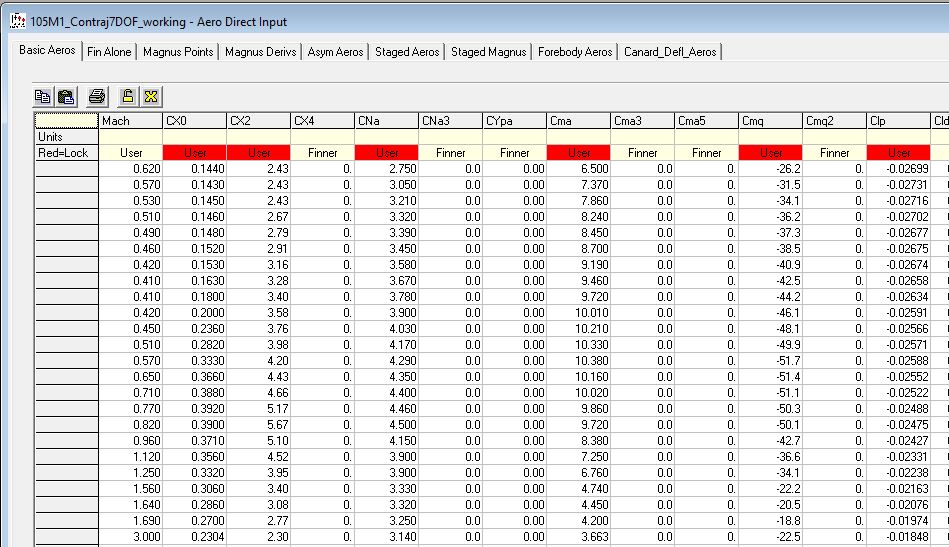Toggle the red User lock under Cmq
949x547 pixels.
click(x=771, y=153)
